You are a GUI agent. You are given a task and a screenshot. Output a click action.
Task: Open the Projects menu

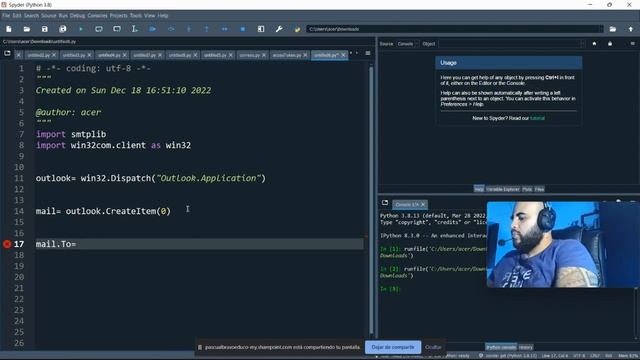(118, 16)
